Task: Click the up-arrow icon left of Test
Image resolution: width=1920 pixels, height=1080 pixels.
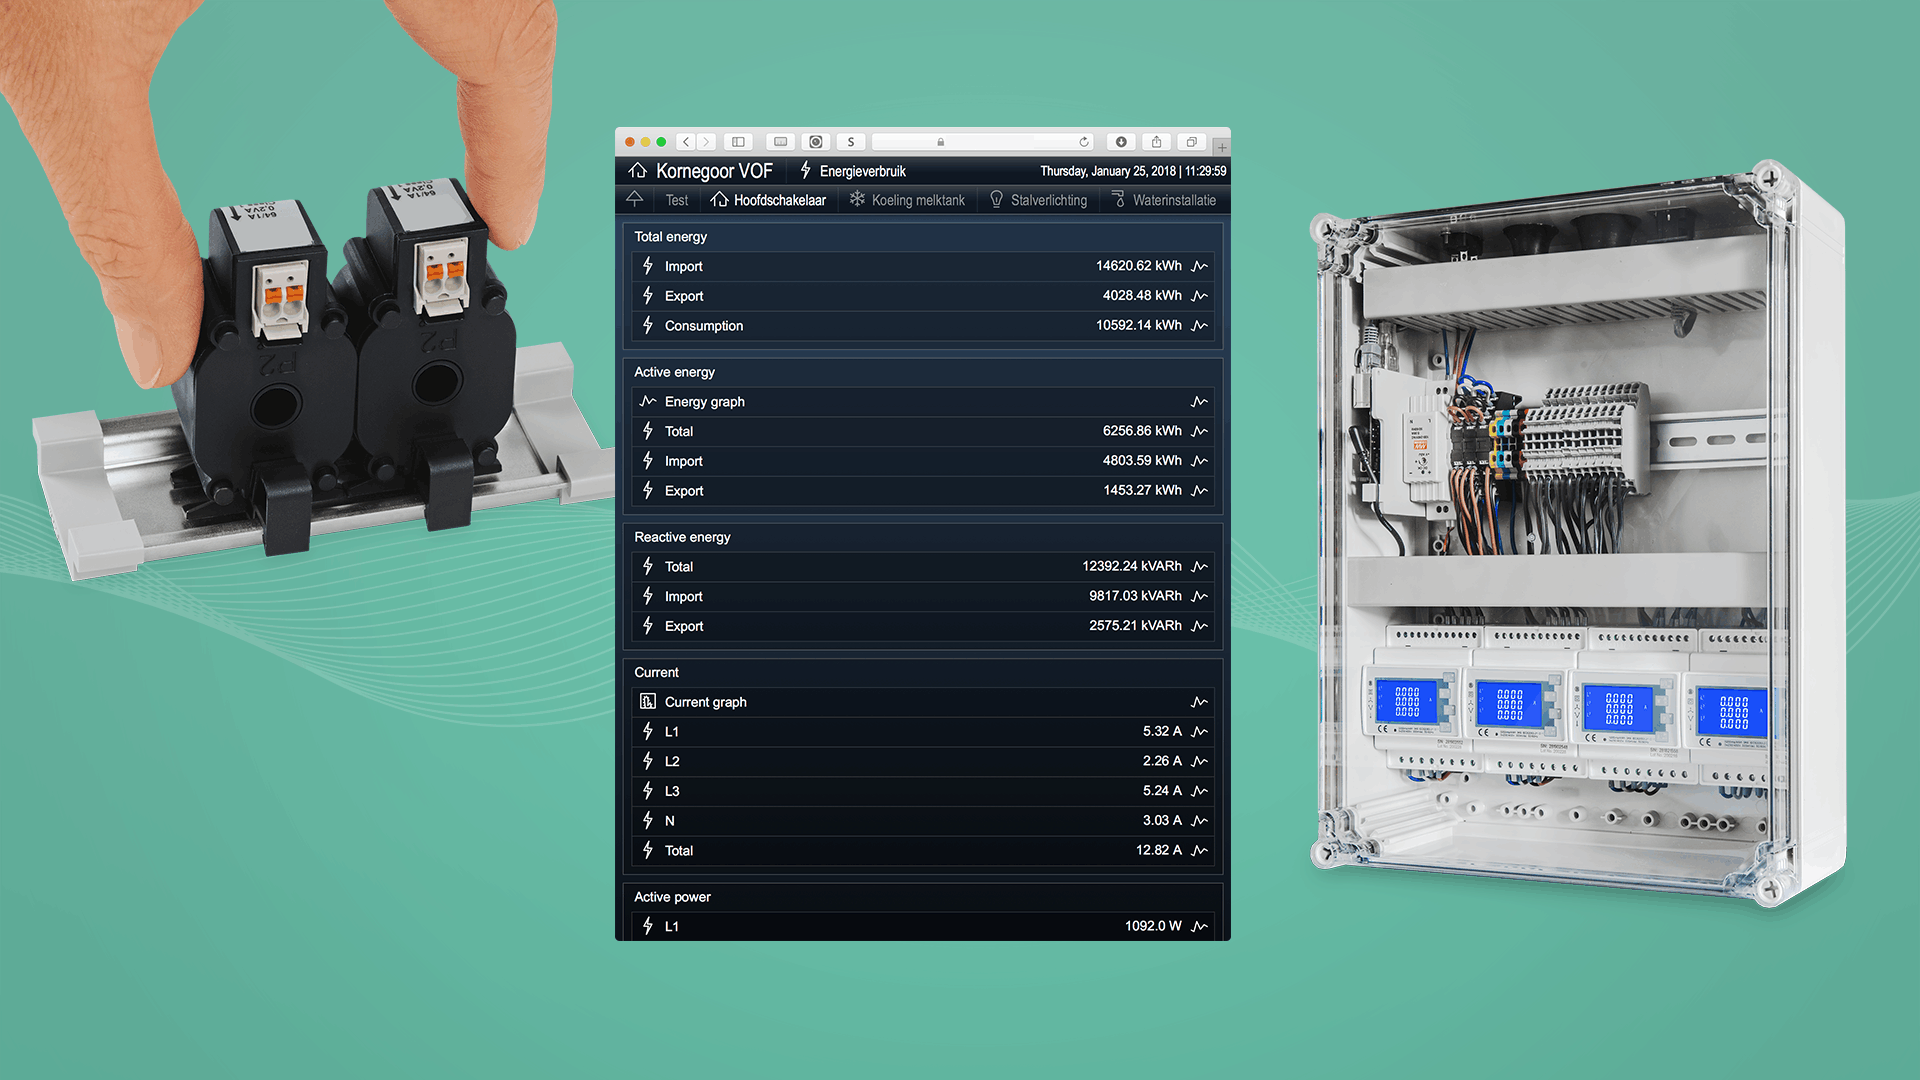Action: [x=634, y=199]
